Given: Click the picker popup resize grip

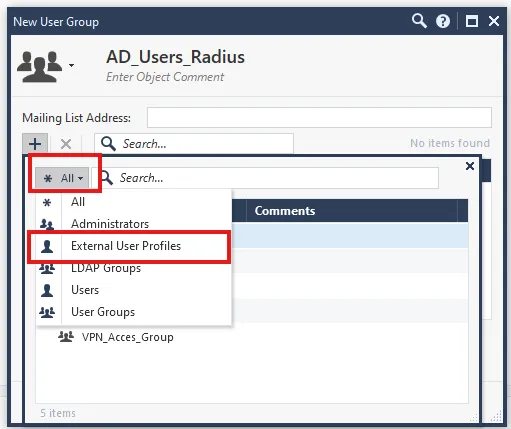Looking at the screenshot, I should (x=473, y=417).
